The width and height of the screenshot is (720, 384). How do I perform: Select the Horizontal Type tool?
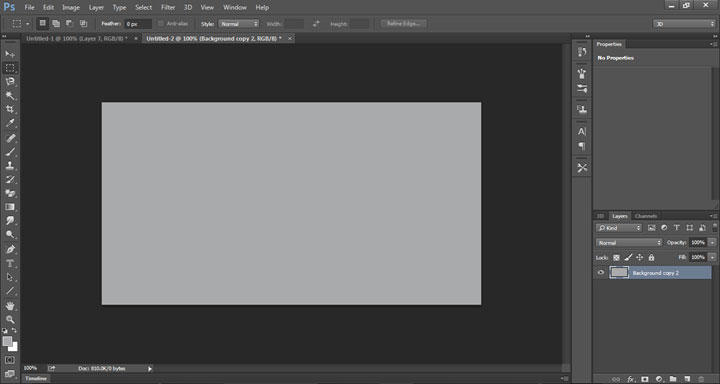pos(10,263)
